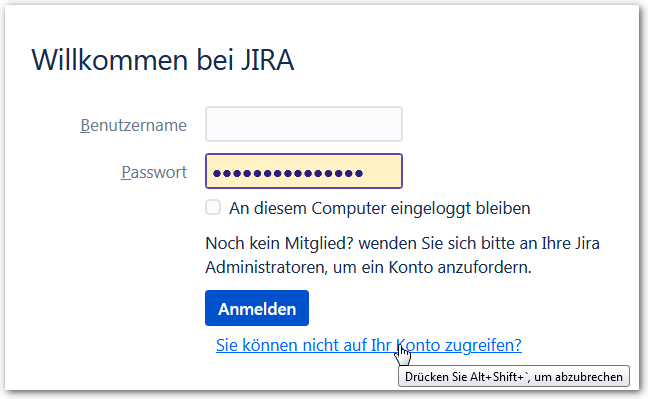Submit the form with the Anmelden button
Screen dimensions: 648x399
pos(257,308)
